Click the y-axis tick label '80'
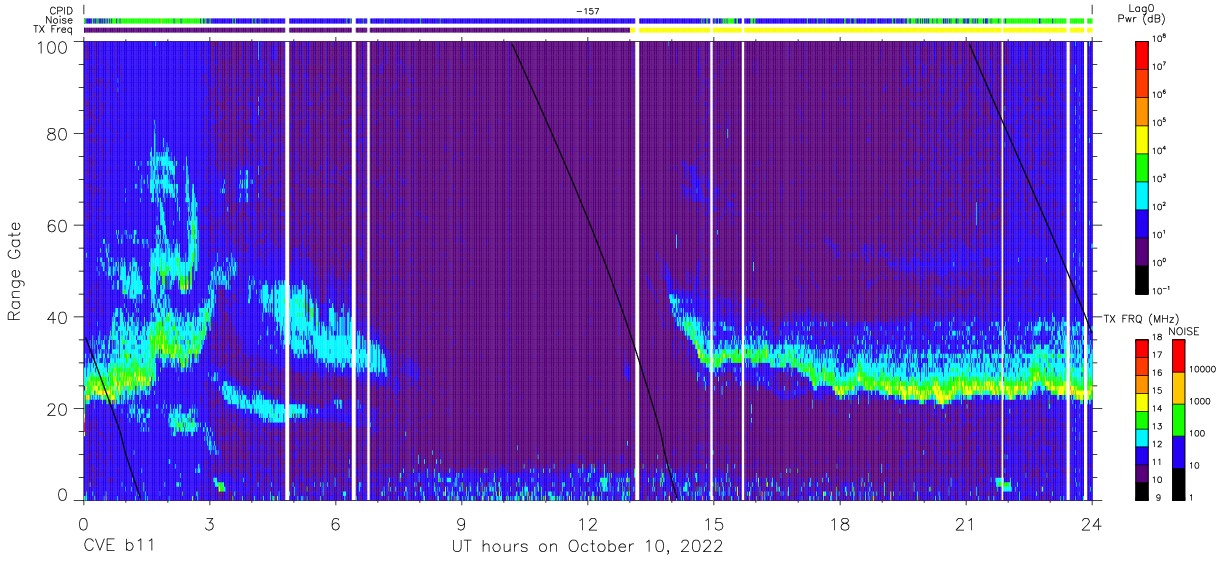 (x=56, y=134)
